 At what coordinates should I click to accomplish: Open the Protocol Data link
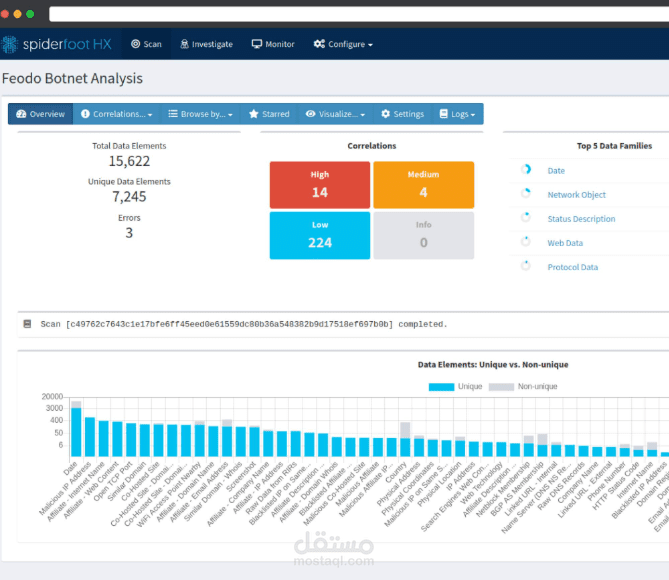573,267
